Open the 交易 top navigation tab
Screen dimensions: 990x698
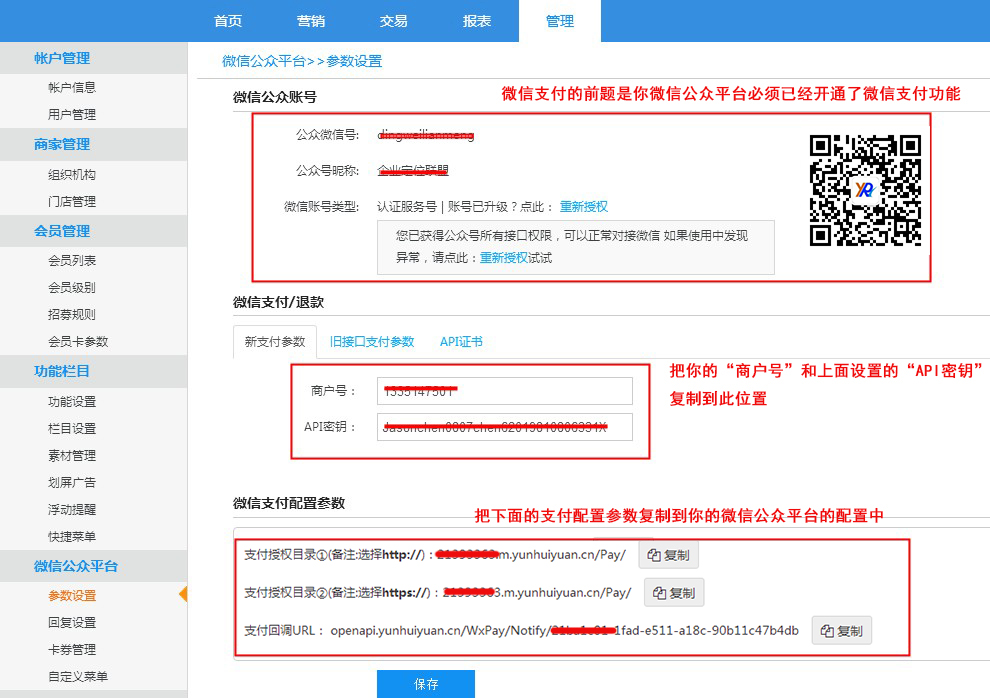tap(393, 21)
